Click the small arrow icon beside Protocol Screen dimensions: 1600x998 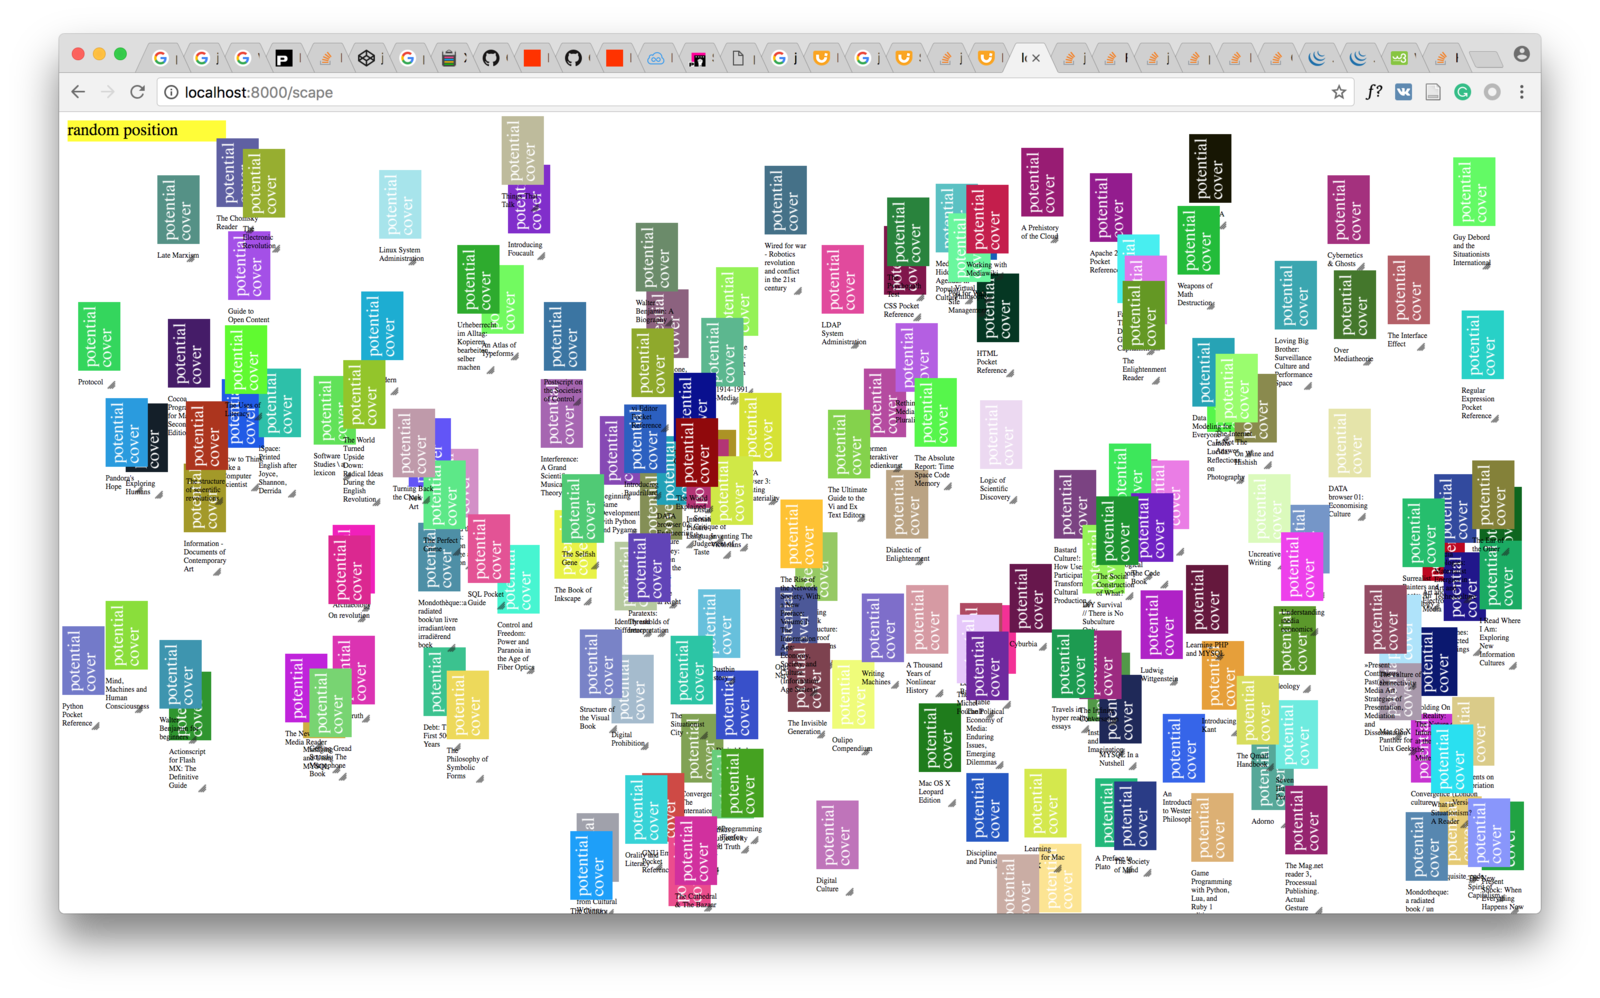click(x=111, y=384)
